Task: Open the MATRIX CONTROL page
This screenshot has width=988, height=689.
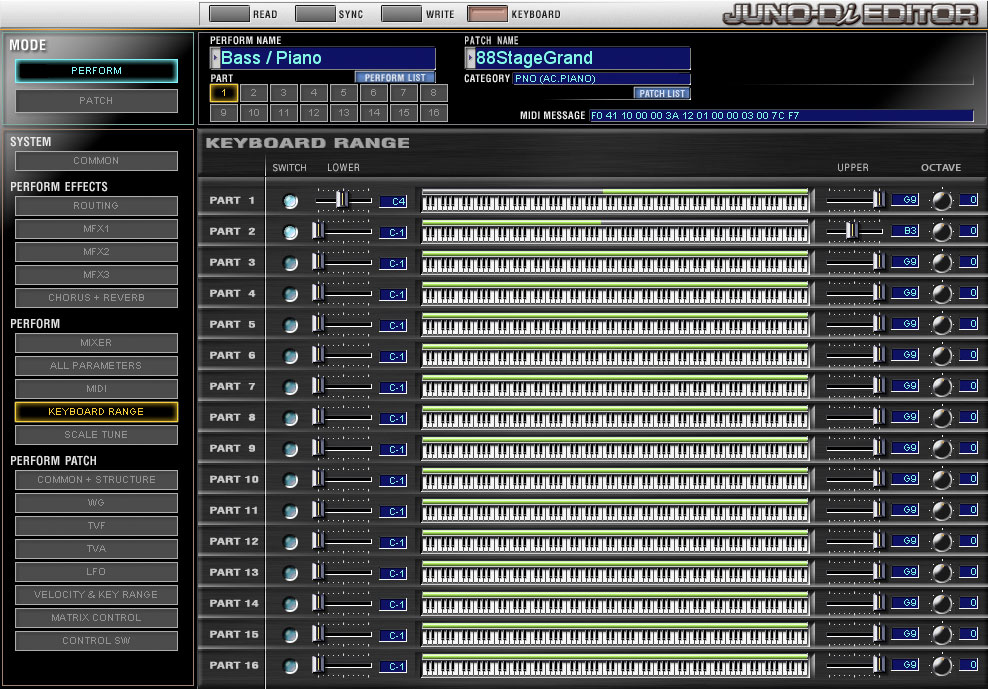Action: pos(96,618)
